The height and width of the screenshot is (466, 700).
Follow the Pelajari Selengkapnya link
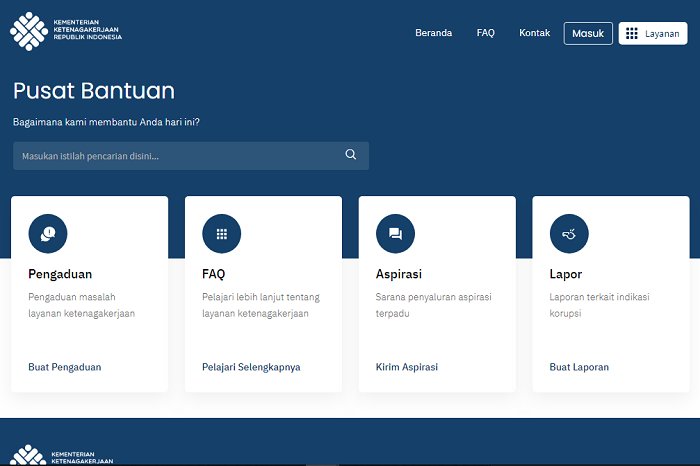pos(251,367)
